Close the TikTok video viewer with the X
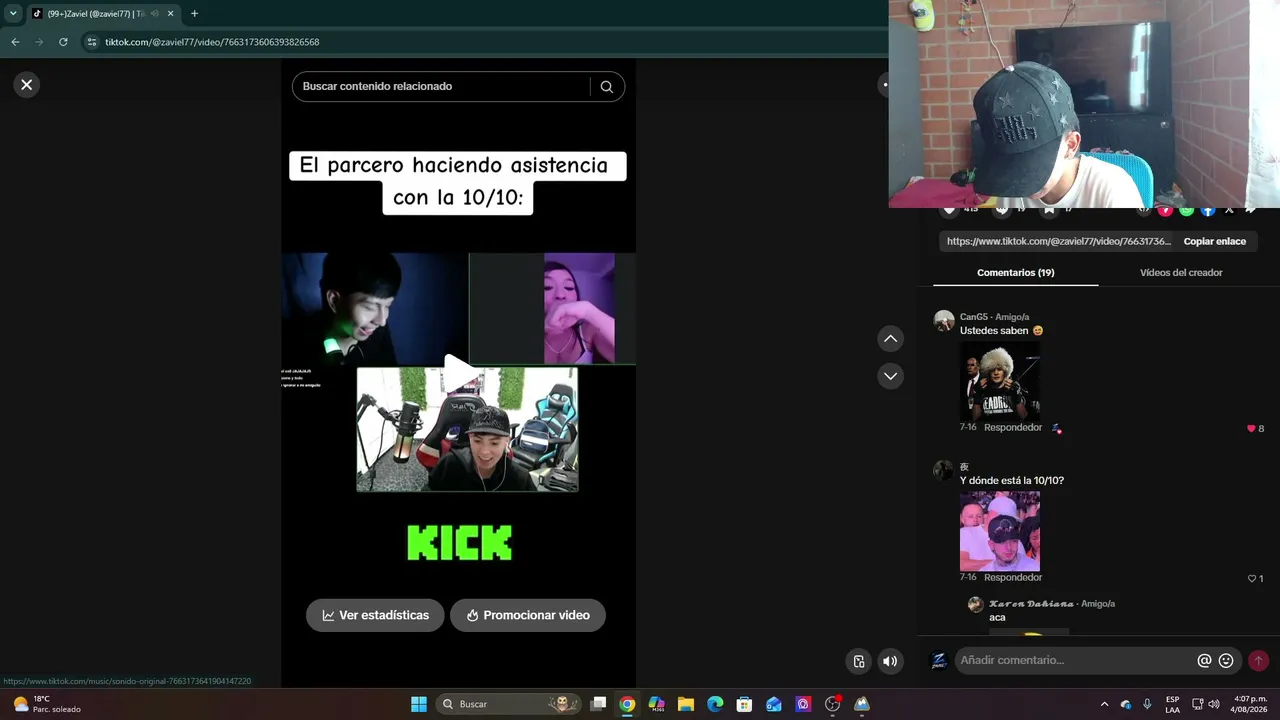This screenshot has width=1280, height=720. point(27,85)
